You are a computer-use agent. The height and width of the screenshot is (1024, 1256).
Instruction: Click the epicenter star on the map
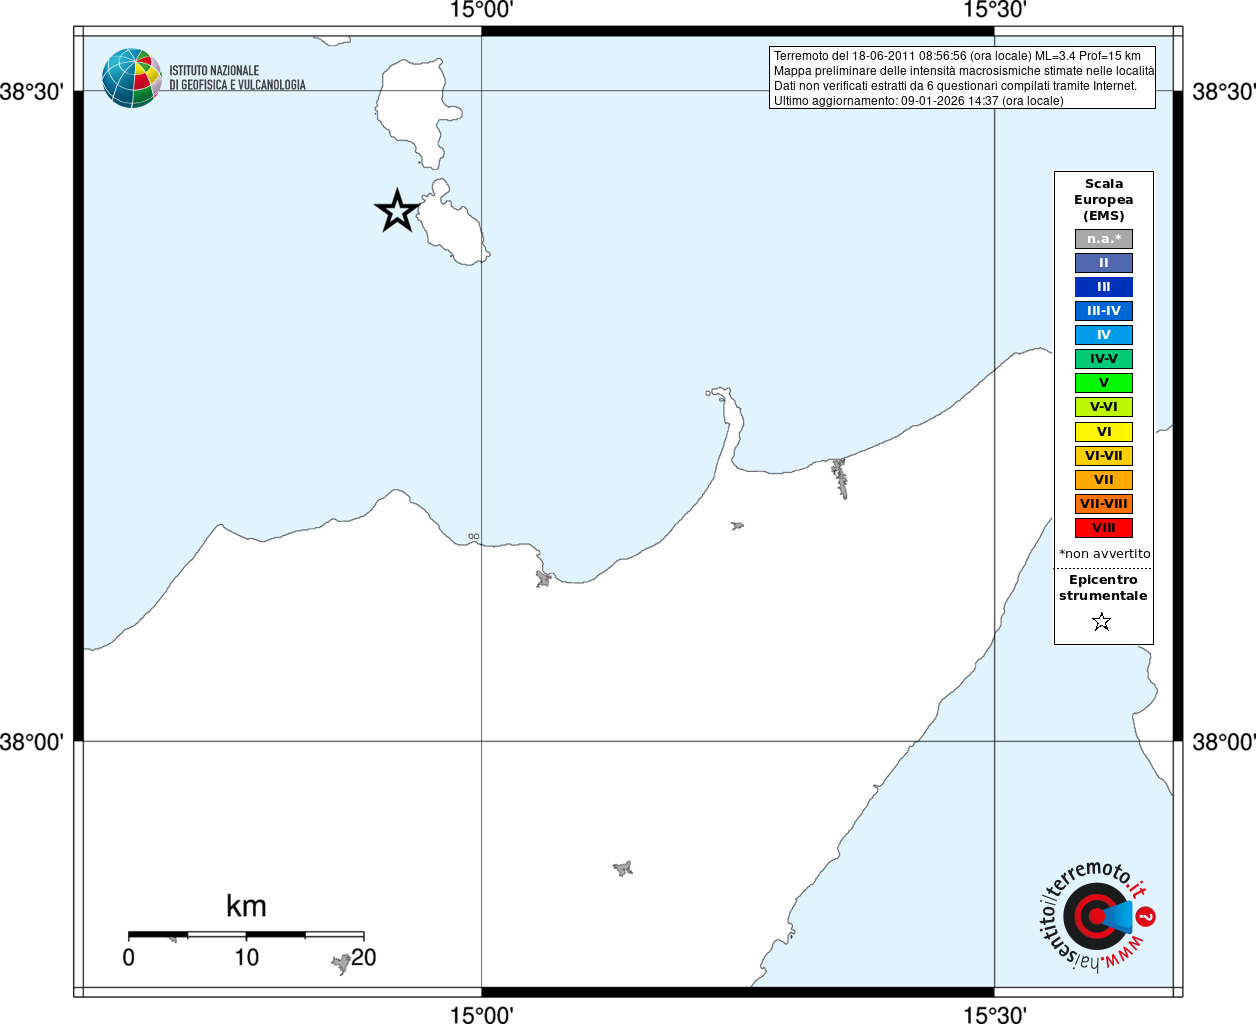coord(397,211)
